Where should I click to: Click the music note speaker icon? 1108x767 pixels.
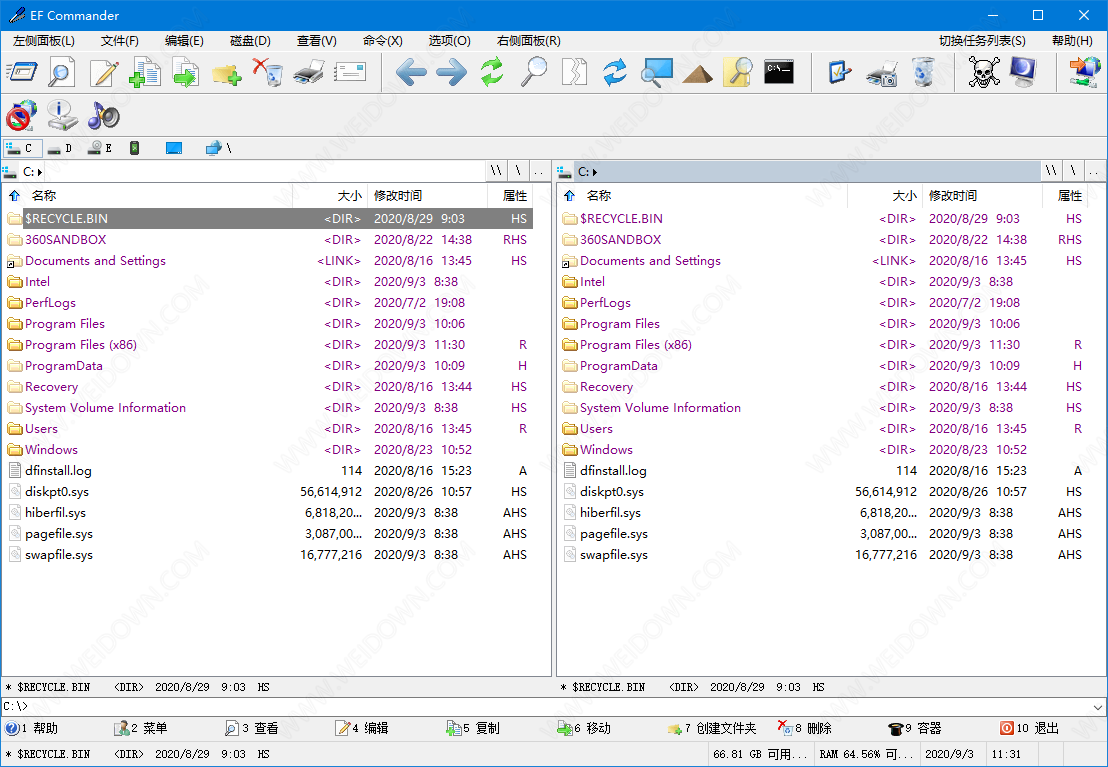click(103, 115)
